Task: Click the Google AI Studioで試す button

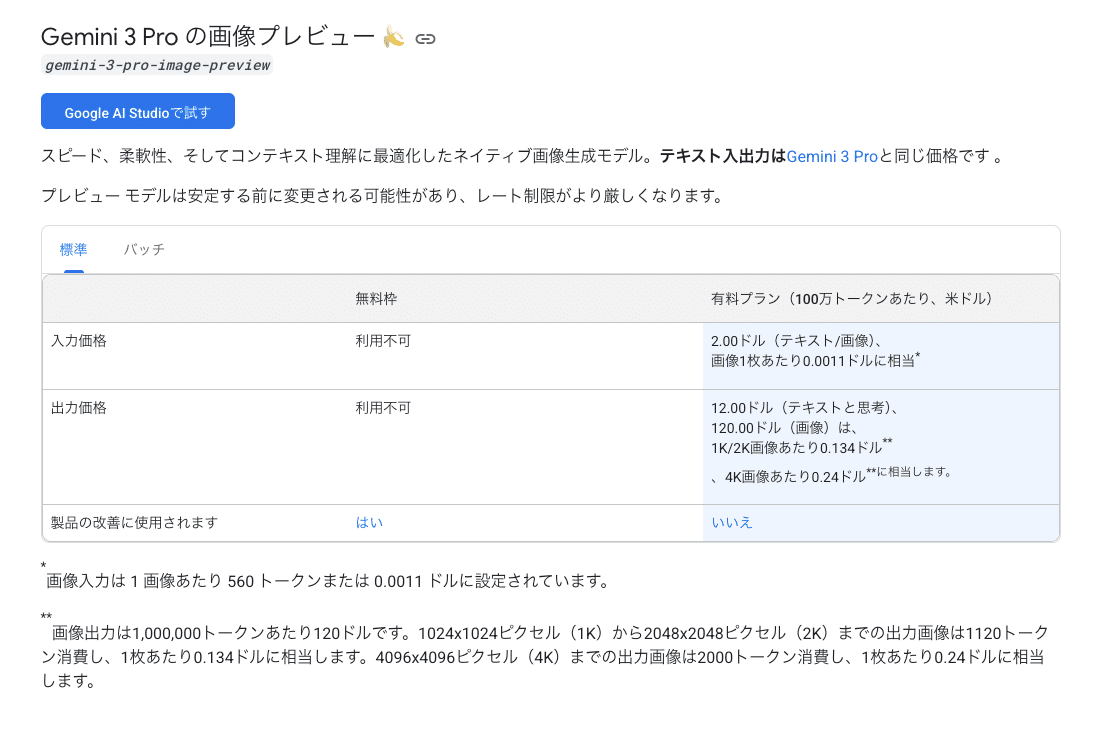Action: pyautogui.click(x=137, y=111)
